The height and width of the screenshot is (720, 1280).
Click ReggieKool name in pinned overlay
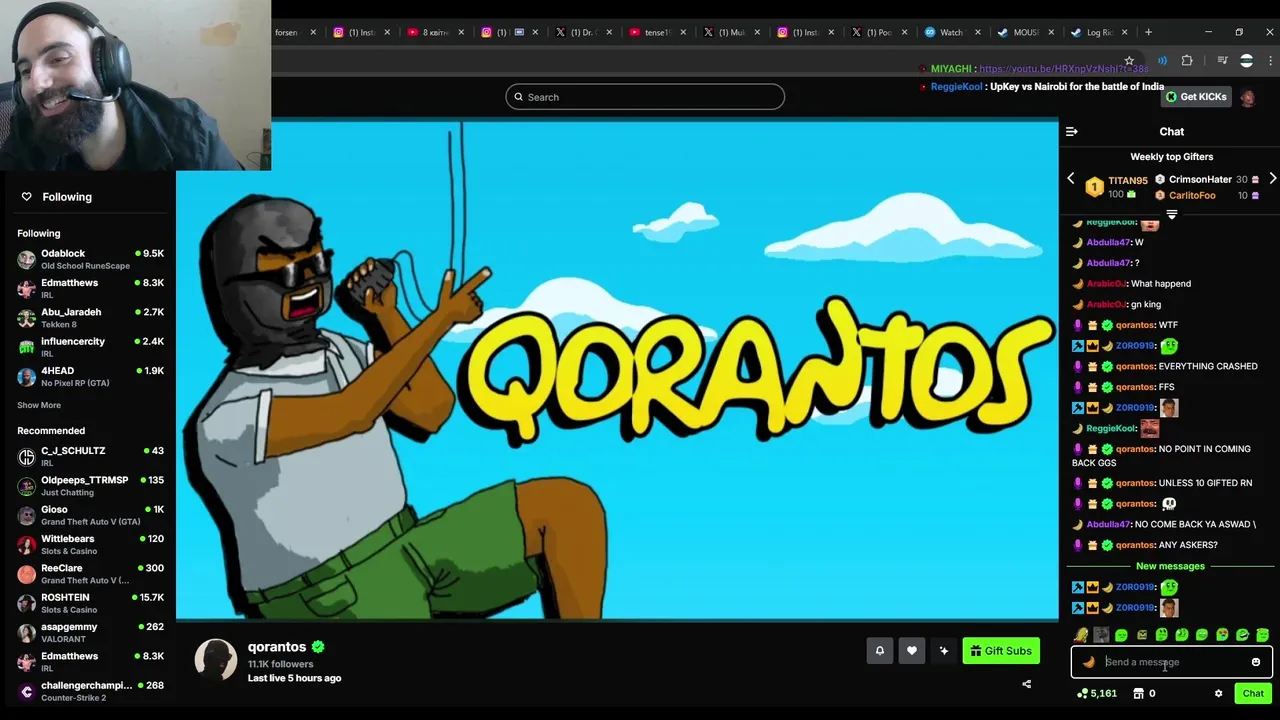(956, 87)
